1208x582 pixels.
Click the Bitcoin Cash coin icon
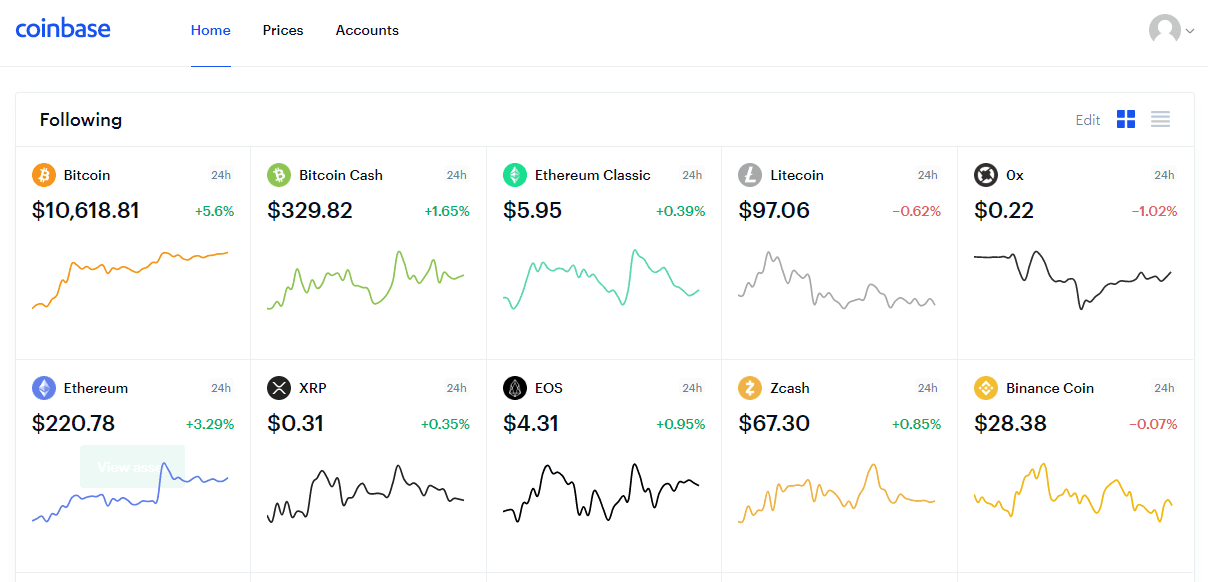[x=279, y=175]
